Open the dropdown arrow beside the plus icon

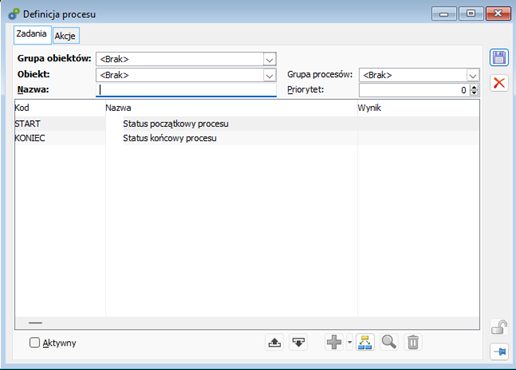coord(350,342)
